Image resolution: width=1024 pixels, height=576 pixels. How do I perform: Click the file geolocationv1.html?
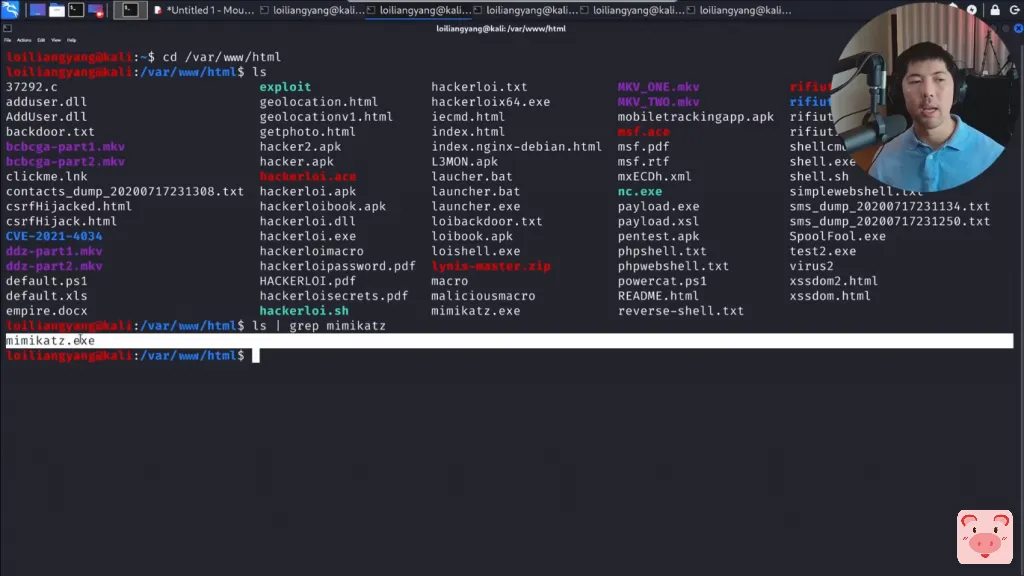coord(326,117)
